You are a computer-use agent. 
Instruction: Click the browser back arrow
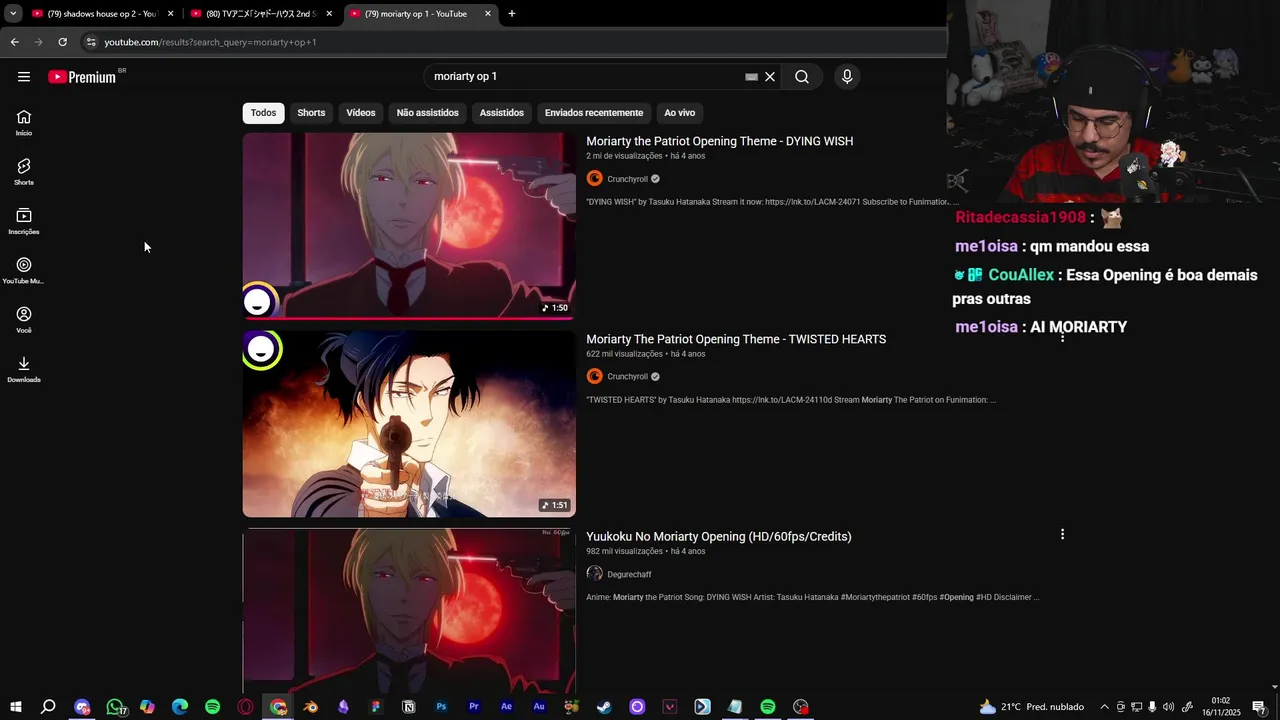click(14, 42)
